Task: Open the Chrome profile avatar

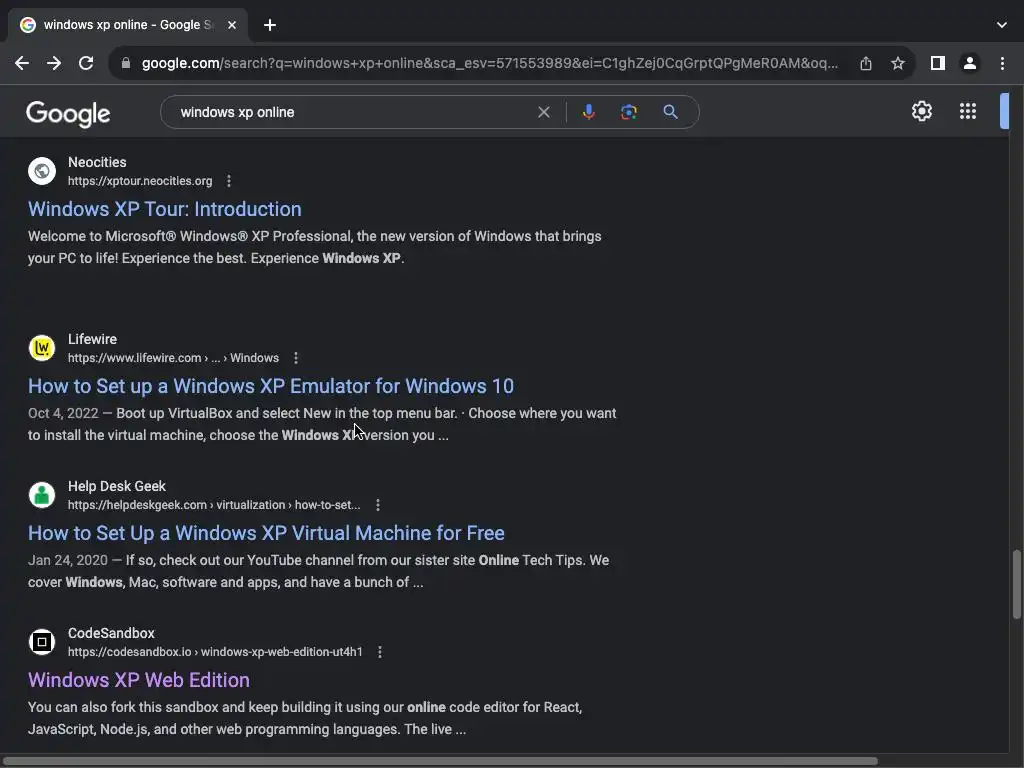Action: (x=970, y=63)
